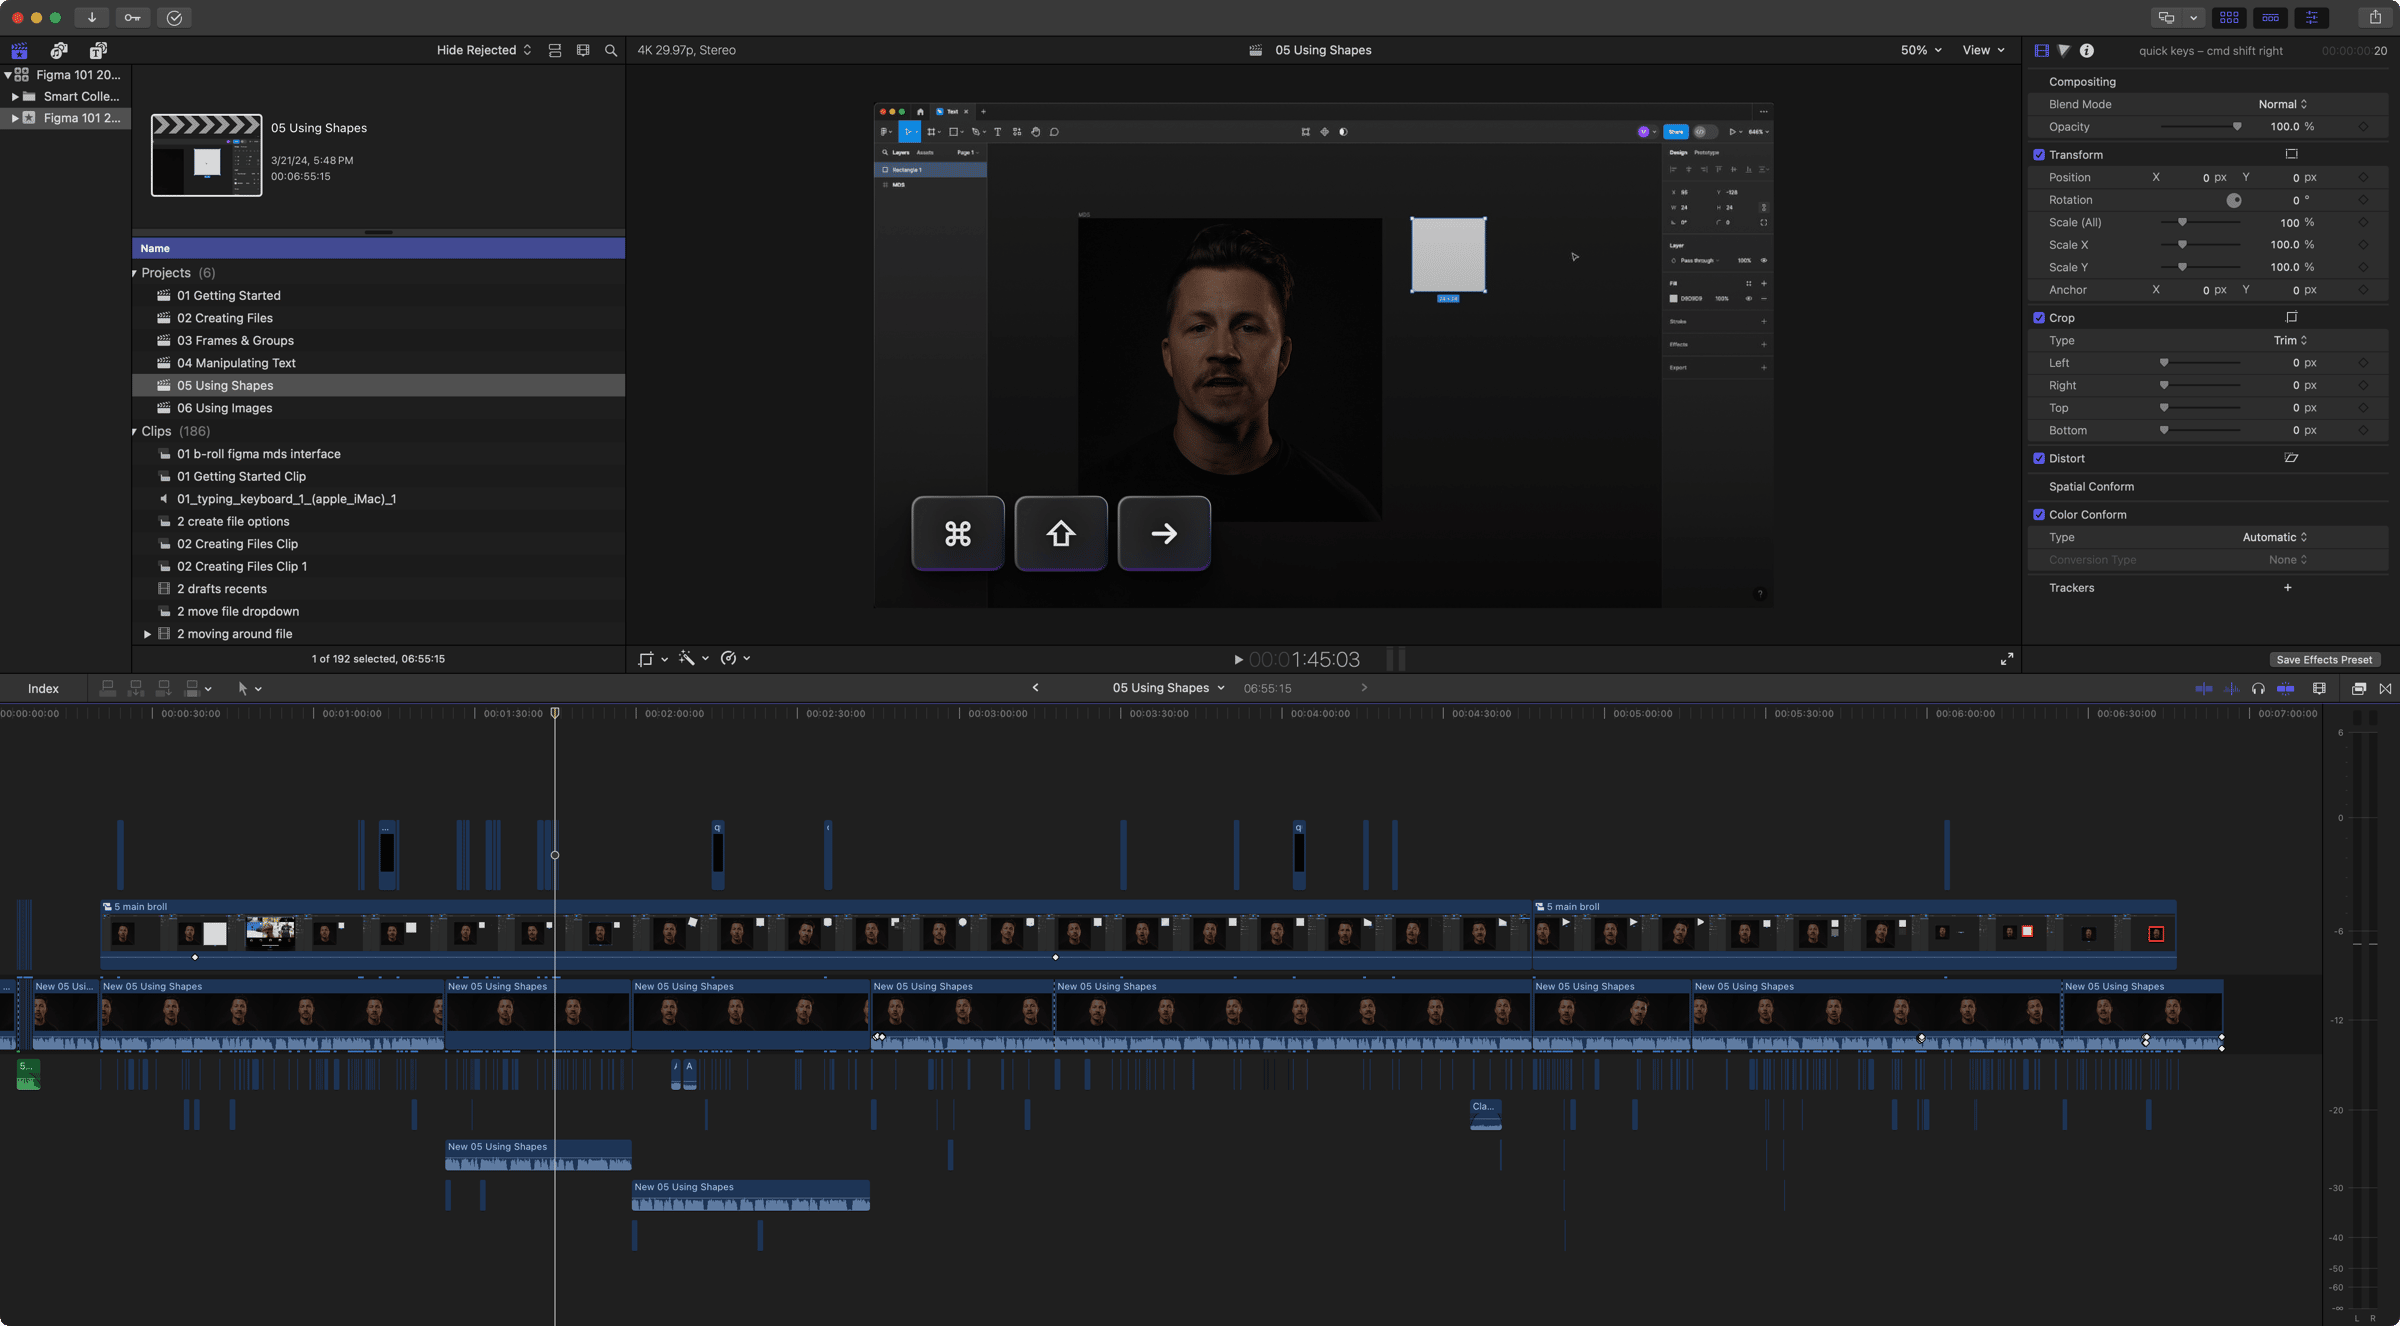Screen dimensions: 2400x1326
Task: Click the Save Effects Preset button
Action: click(2324, 660)
